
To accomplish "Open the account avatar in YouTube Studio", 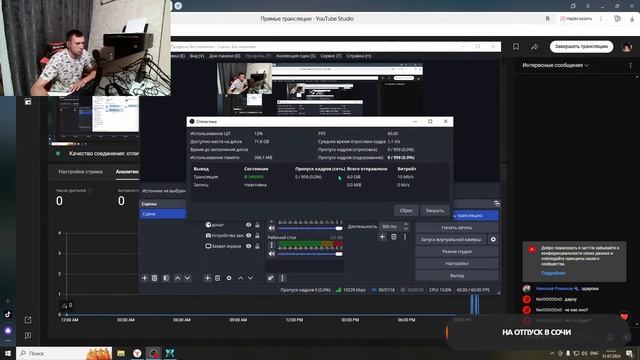I will pyautogui.click(x=627, y=47).
